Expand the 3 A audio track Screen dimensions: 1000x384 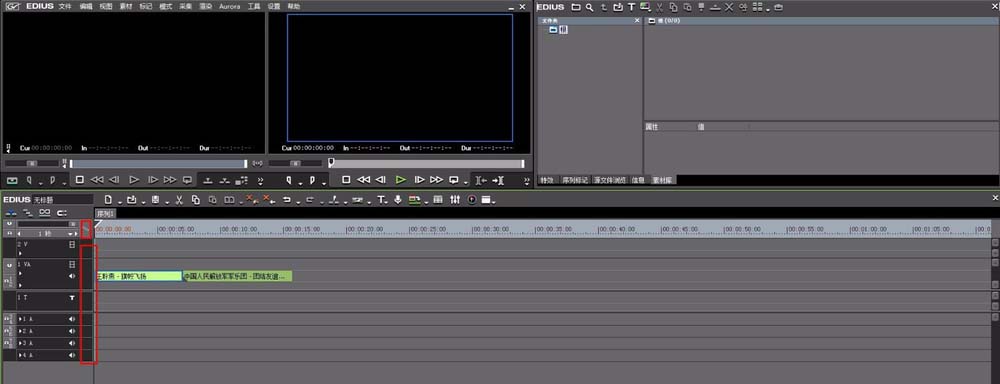point(20,343)
